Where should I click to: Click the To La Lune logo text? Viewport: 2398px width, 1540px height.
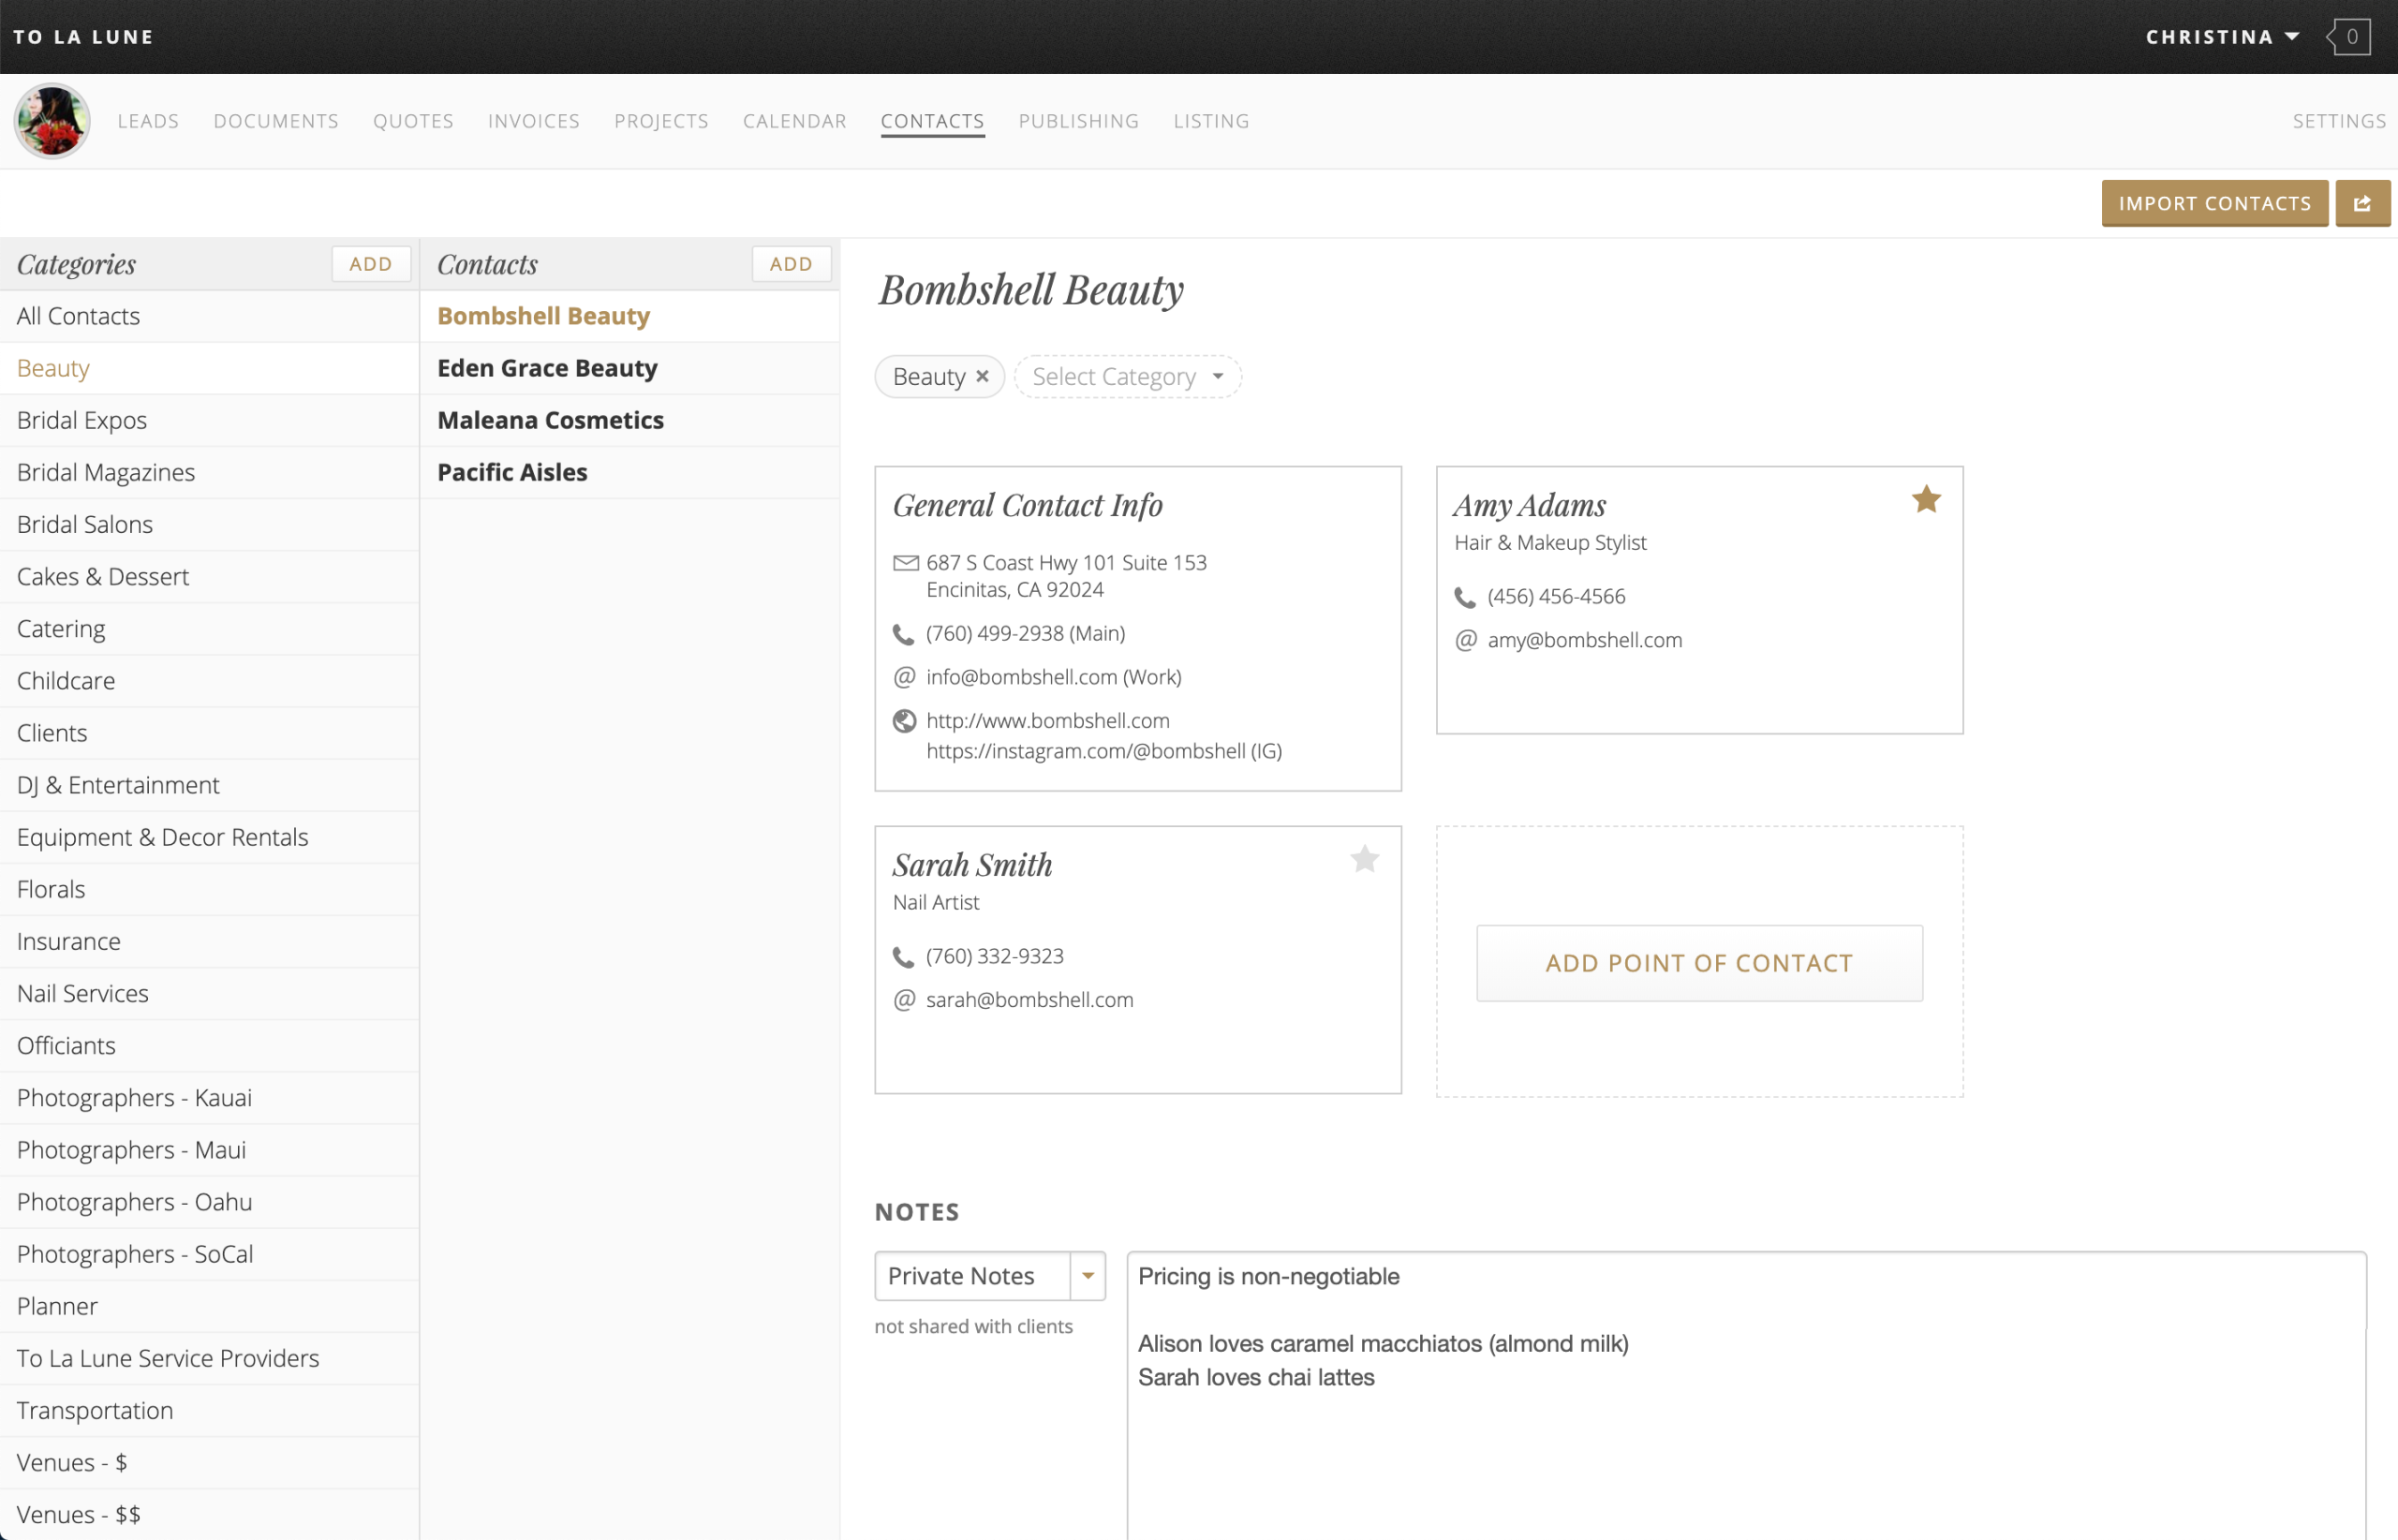tap(84, 37)
